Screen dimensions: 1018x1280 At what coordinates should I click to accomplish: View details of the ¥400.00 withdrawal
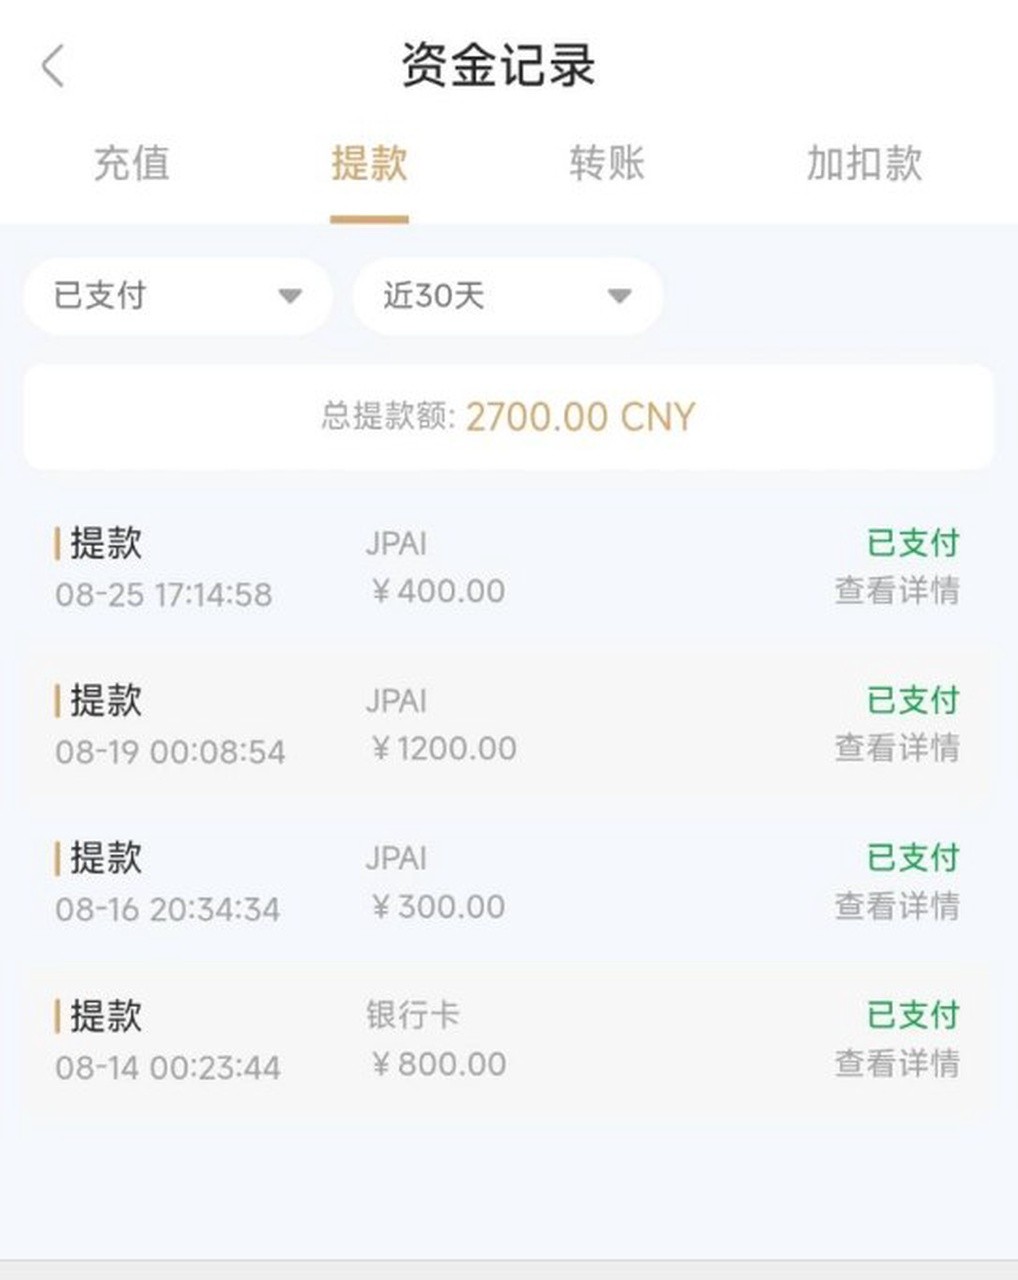[897, 591]
